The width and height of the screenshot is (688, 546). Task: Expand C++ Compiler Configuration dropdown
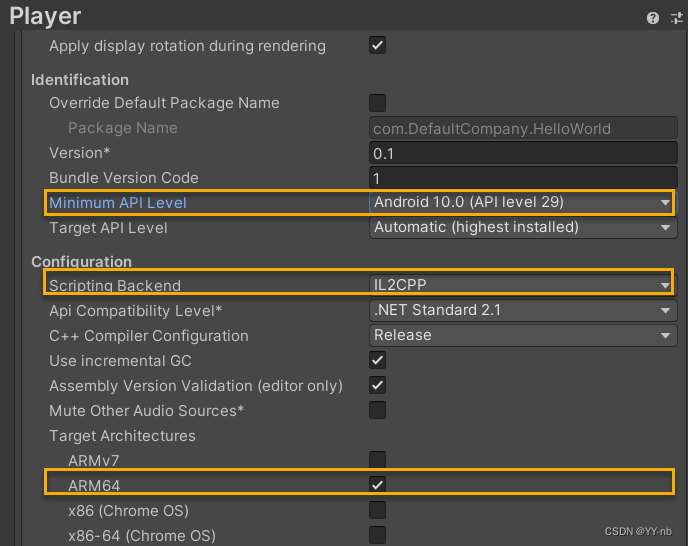point(522,335)
